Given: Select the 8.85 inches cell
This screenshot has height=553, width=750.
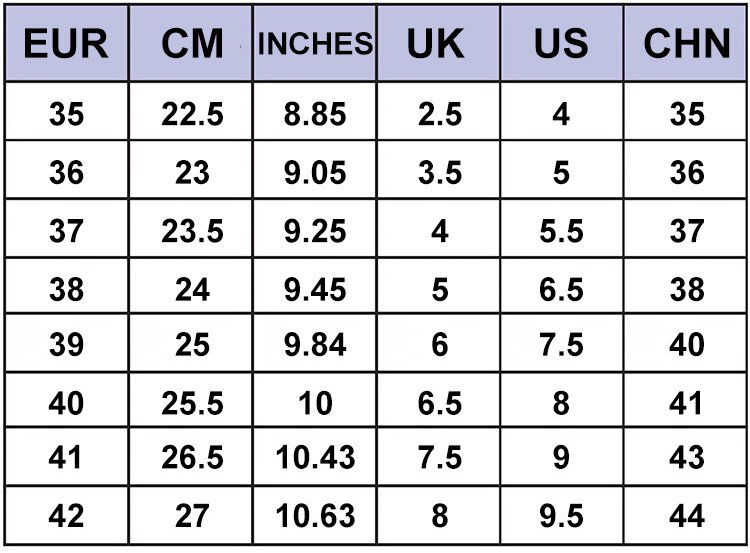Looking at the screenshot, I should (x=315, y=114).
